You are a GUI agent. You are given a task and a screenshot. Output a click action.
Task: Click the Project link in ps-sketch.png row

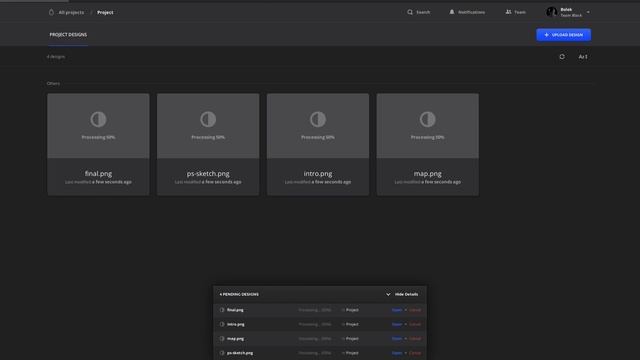tap(352, 353)
